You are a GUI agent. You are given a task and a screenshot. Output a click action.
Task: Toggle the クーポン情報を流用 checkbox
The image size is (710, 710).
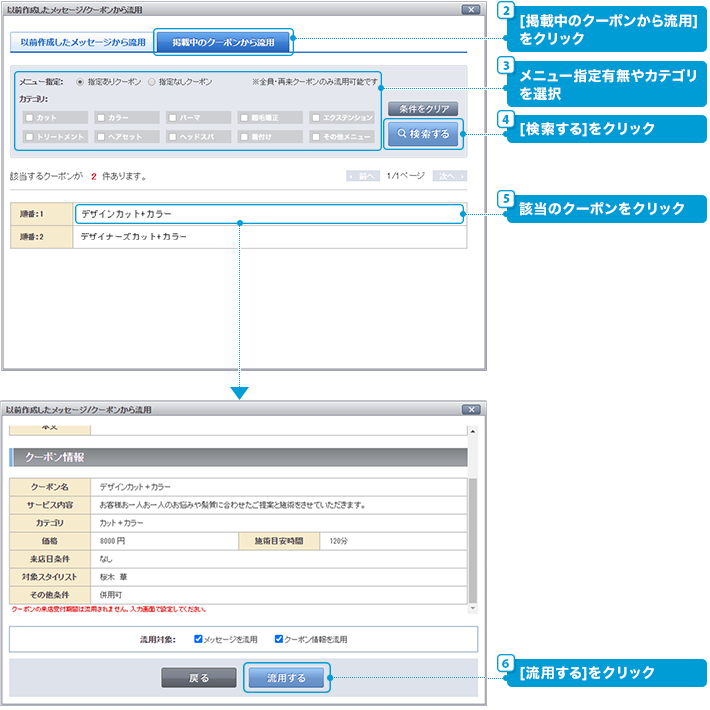pos(279,638)
